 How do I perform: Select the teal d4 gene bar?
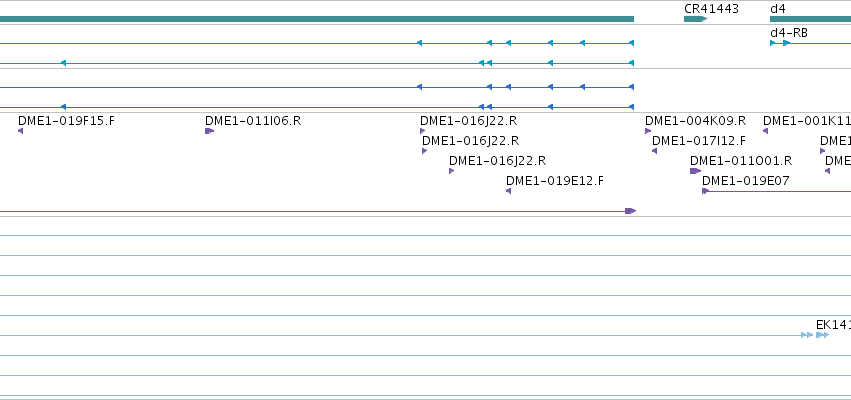tap(810, 19)
